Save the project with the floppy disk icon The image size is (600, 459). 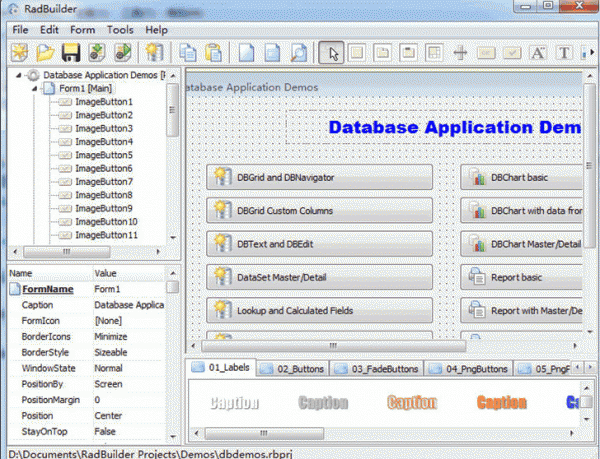tap(71, 52)
